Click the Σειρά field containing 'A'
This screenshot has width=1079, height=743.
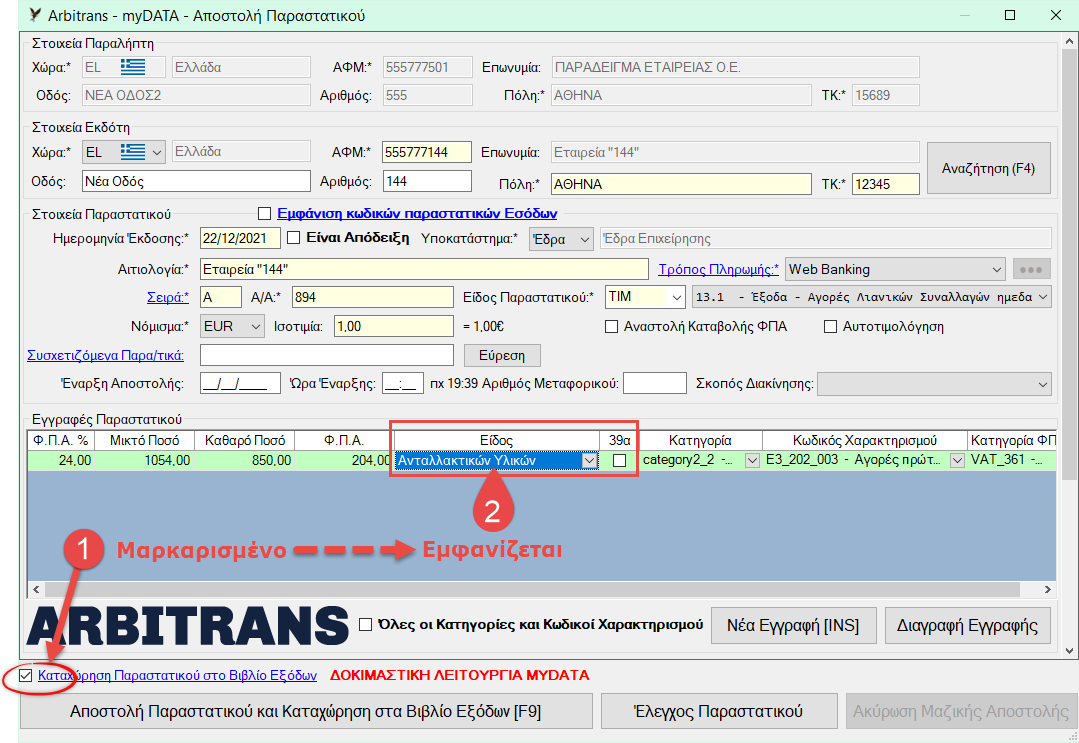pos(221,297)
